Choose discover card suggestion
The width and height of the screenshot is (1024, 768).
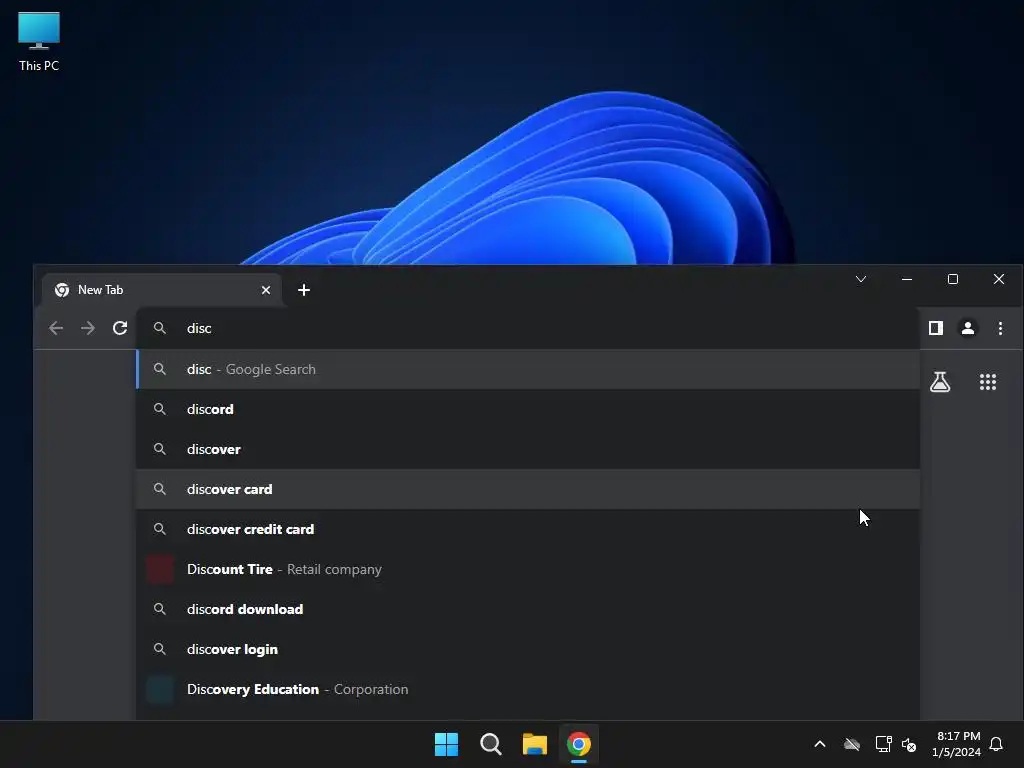pyautogui.click(x=528, y=489)
